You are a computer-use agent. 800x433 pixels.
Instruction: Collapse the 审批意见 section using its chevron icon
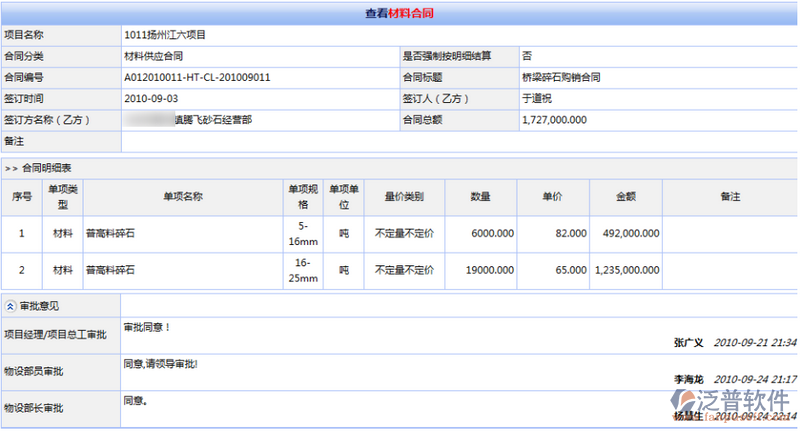10,305
